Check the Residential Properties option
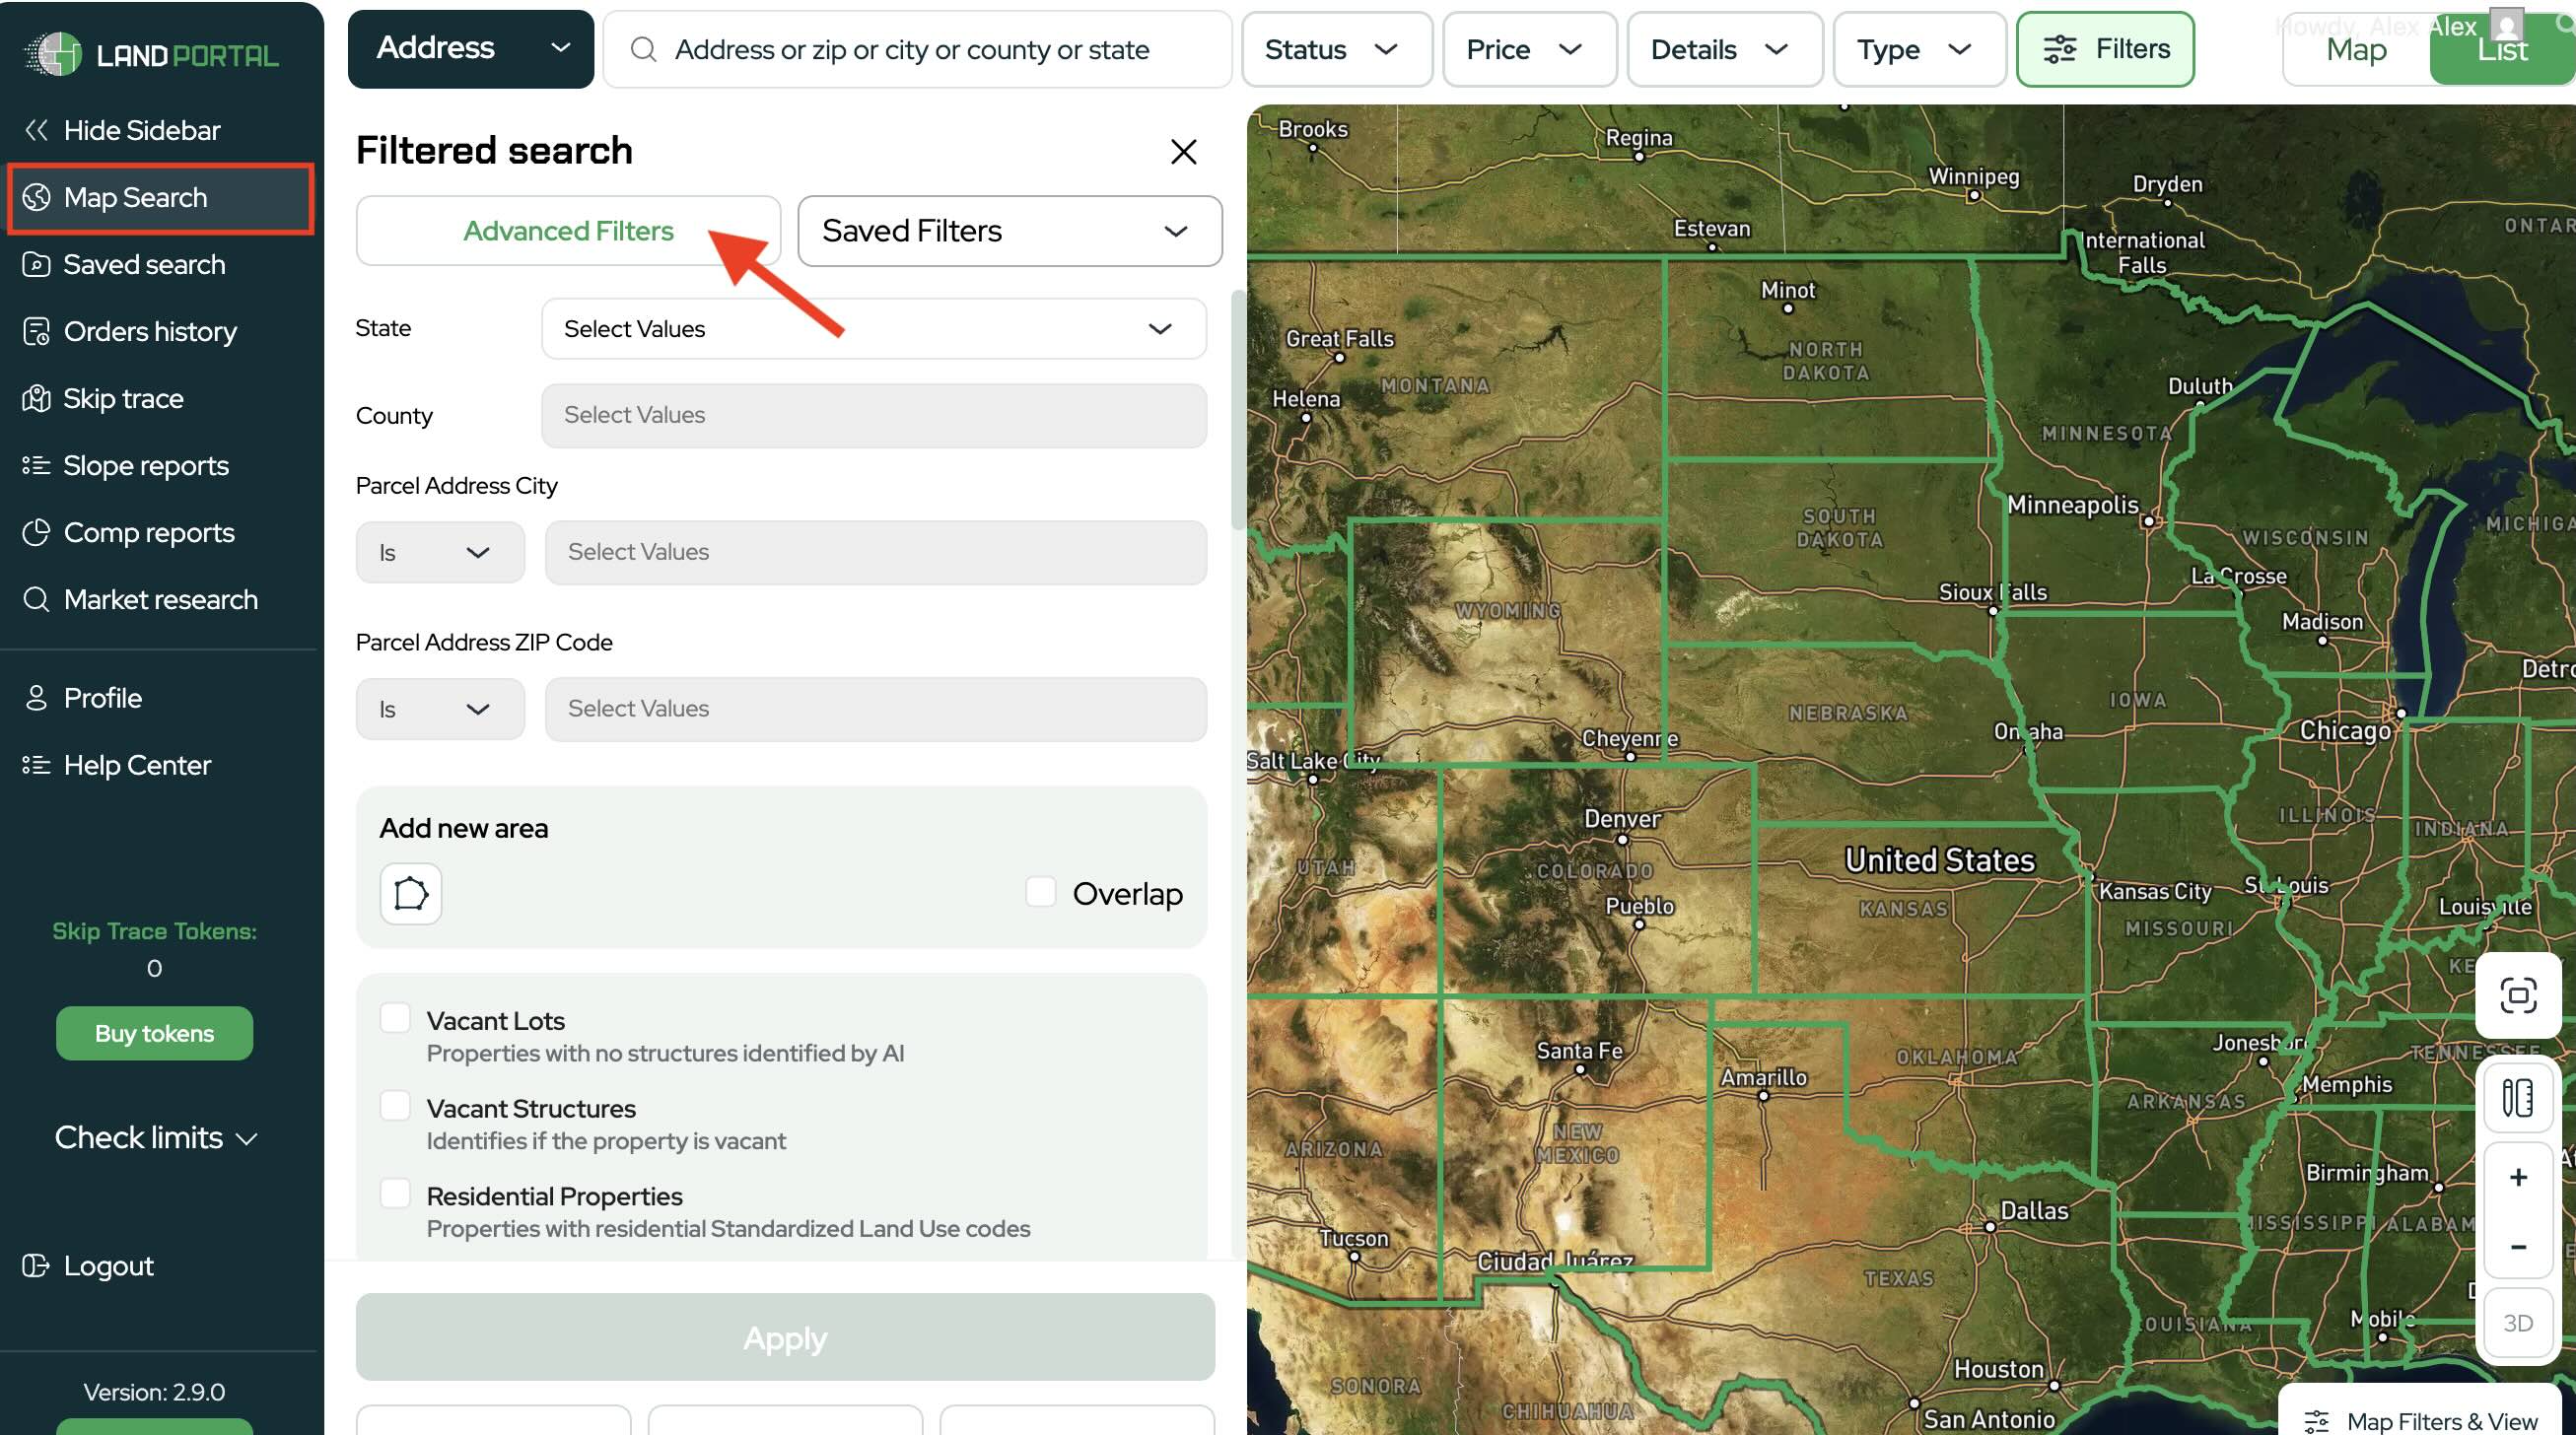Image resolution: width=2576 pixels, height=1435 pixels. click(395, 1194)
